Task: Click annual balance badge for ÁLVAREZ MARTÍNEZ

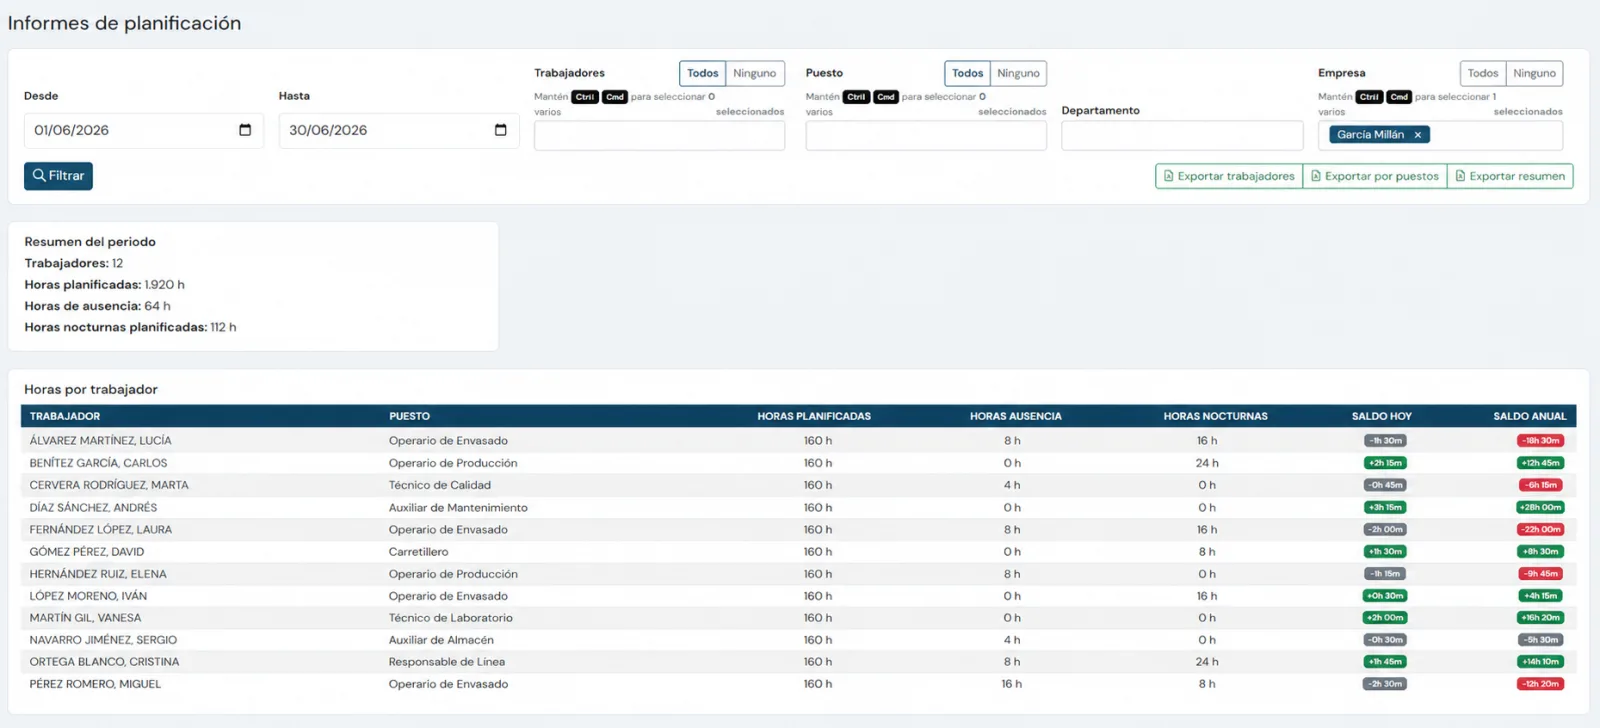Action: 1540,441
